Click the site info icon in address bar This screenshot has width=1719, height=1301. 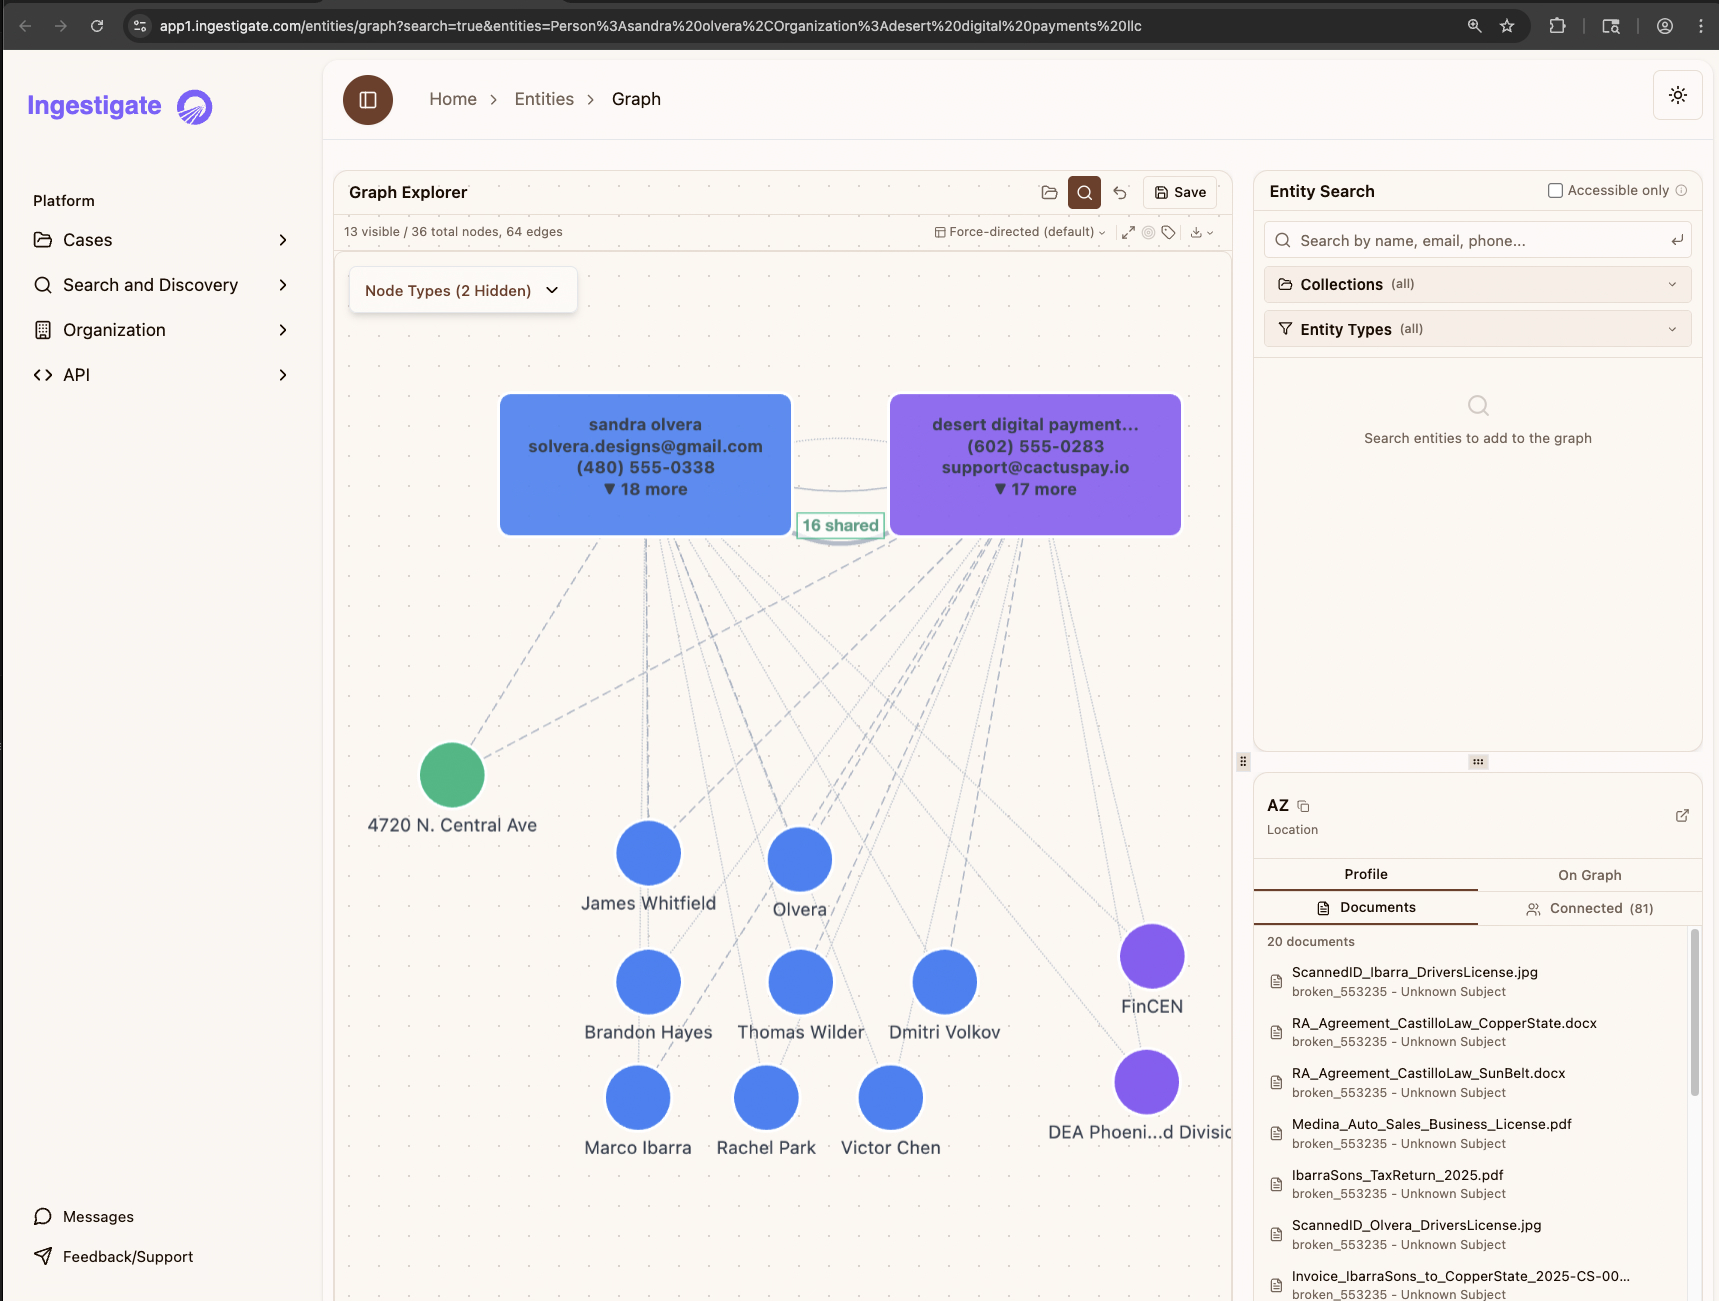[140, 26]
